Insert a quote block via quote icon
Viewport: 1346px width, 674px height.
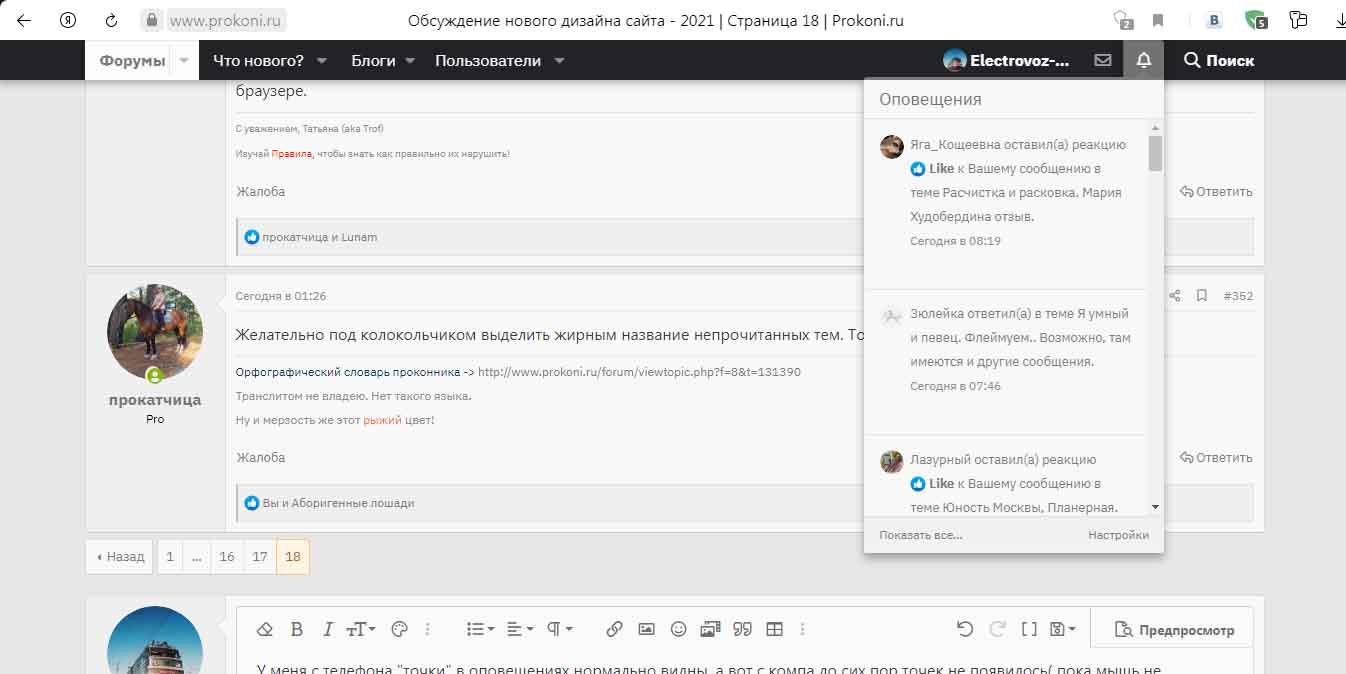click(742, 629)
